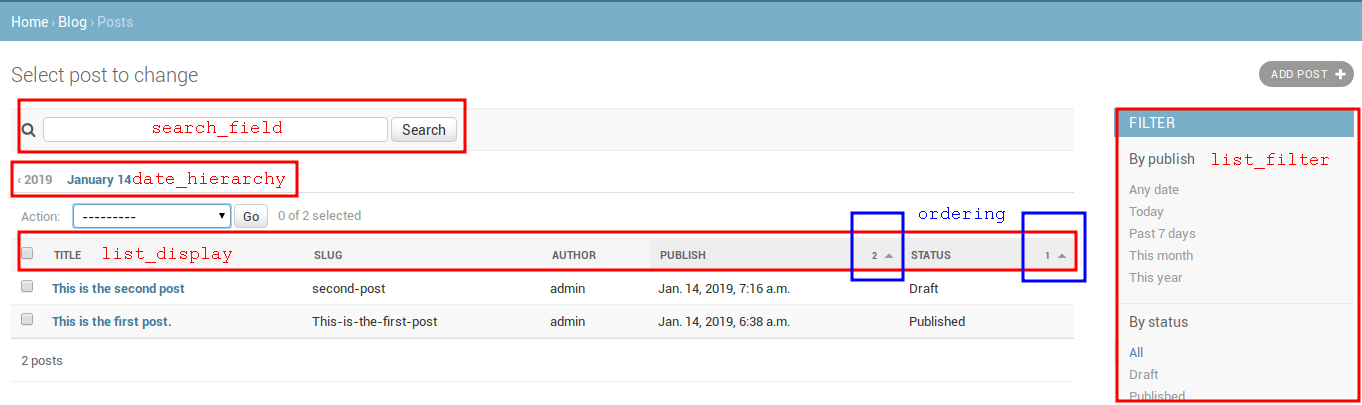Check the box for the first post
The height and width of the screenshot is (405, 1362).
pos(28,320)
